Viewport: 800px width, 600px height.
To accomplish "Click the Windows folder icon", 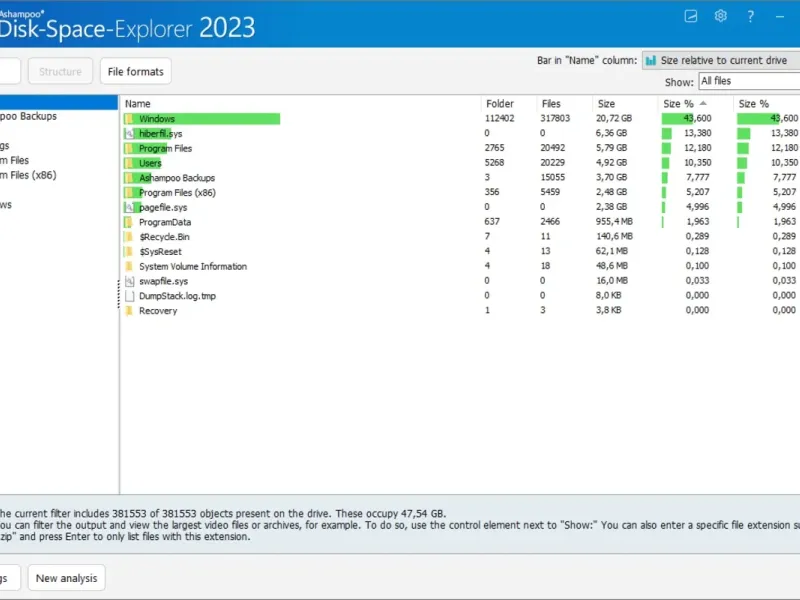I will pyautogui.click(x=129, y=119).
